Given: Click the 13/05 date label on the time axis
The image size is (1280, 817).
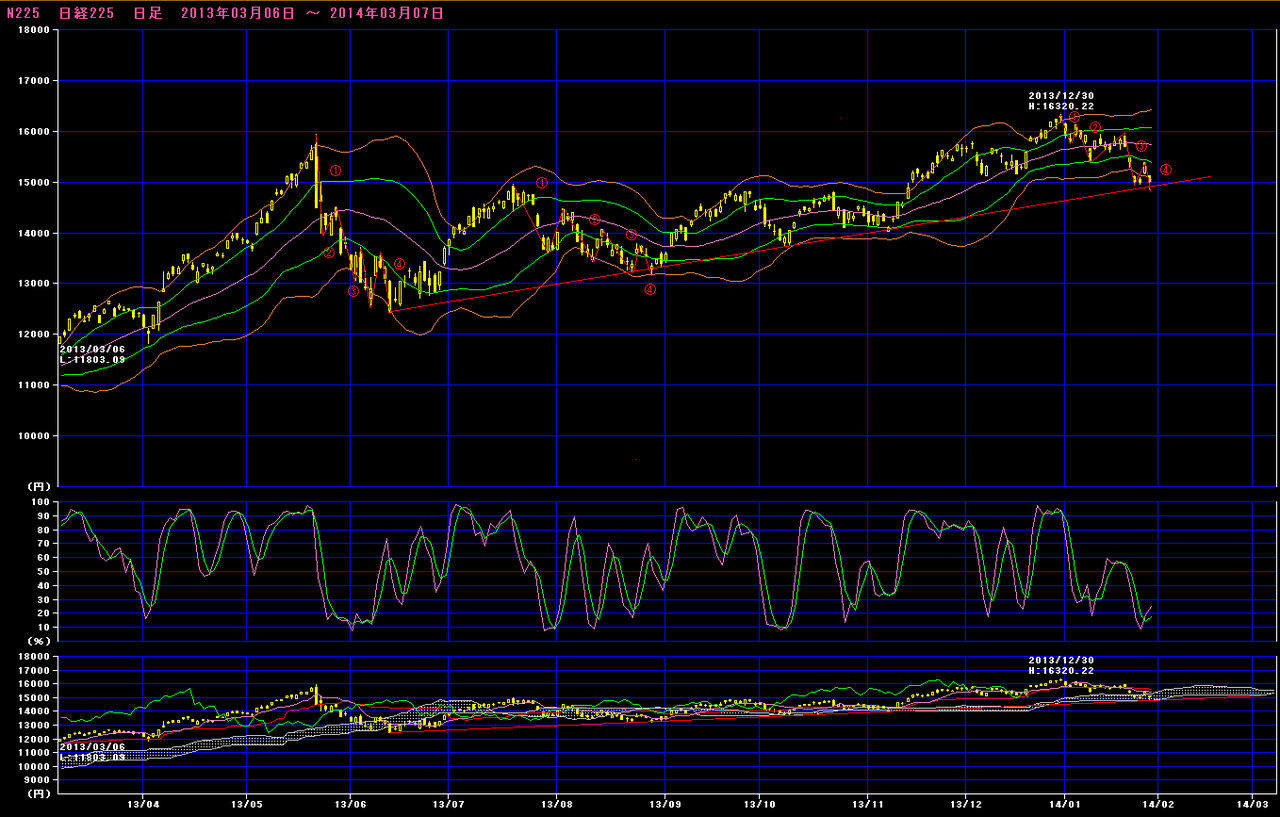Looking at the screenshot, I should click(246, 803).
